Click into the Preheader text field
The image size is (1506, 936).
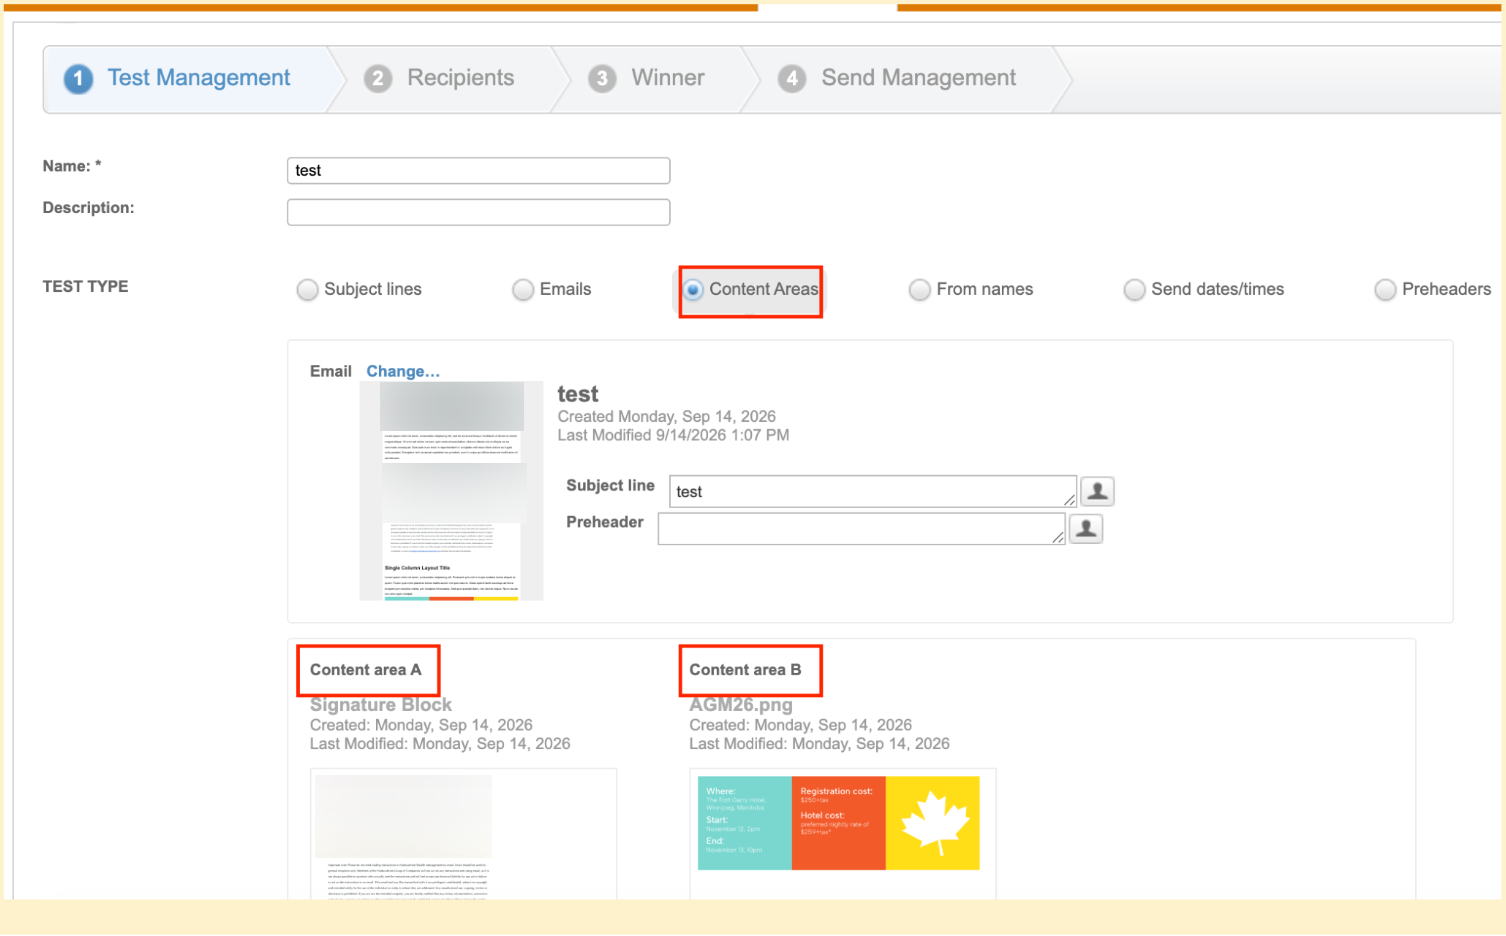(861, 528)
